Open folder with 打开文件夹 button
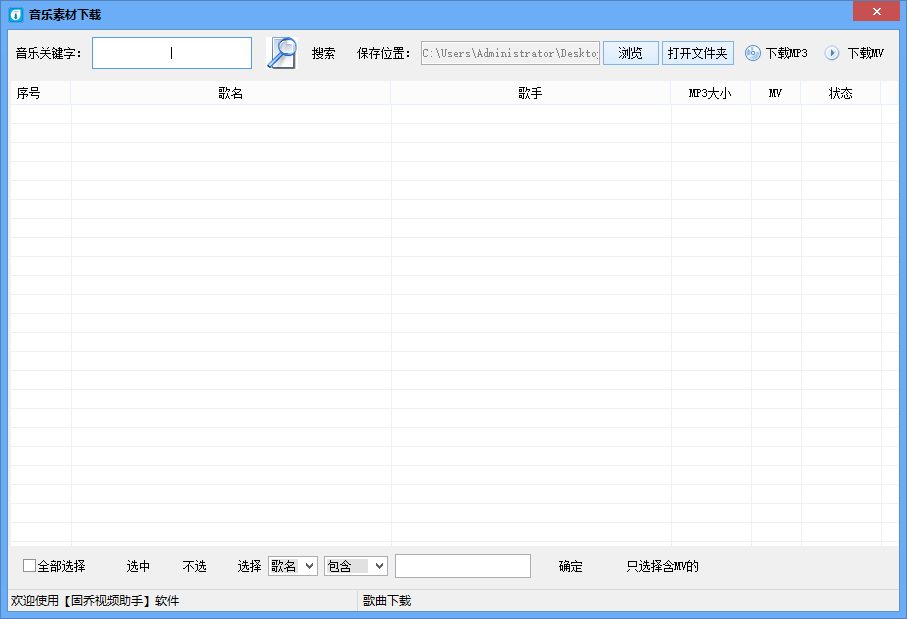Viewport: 907px width, 619px height. [697, 52]
